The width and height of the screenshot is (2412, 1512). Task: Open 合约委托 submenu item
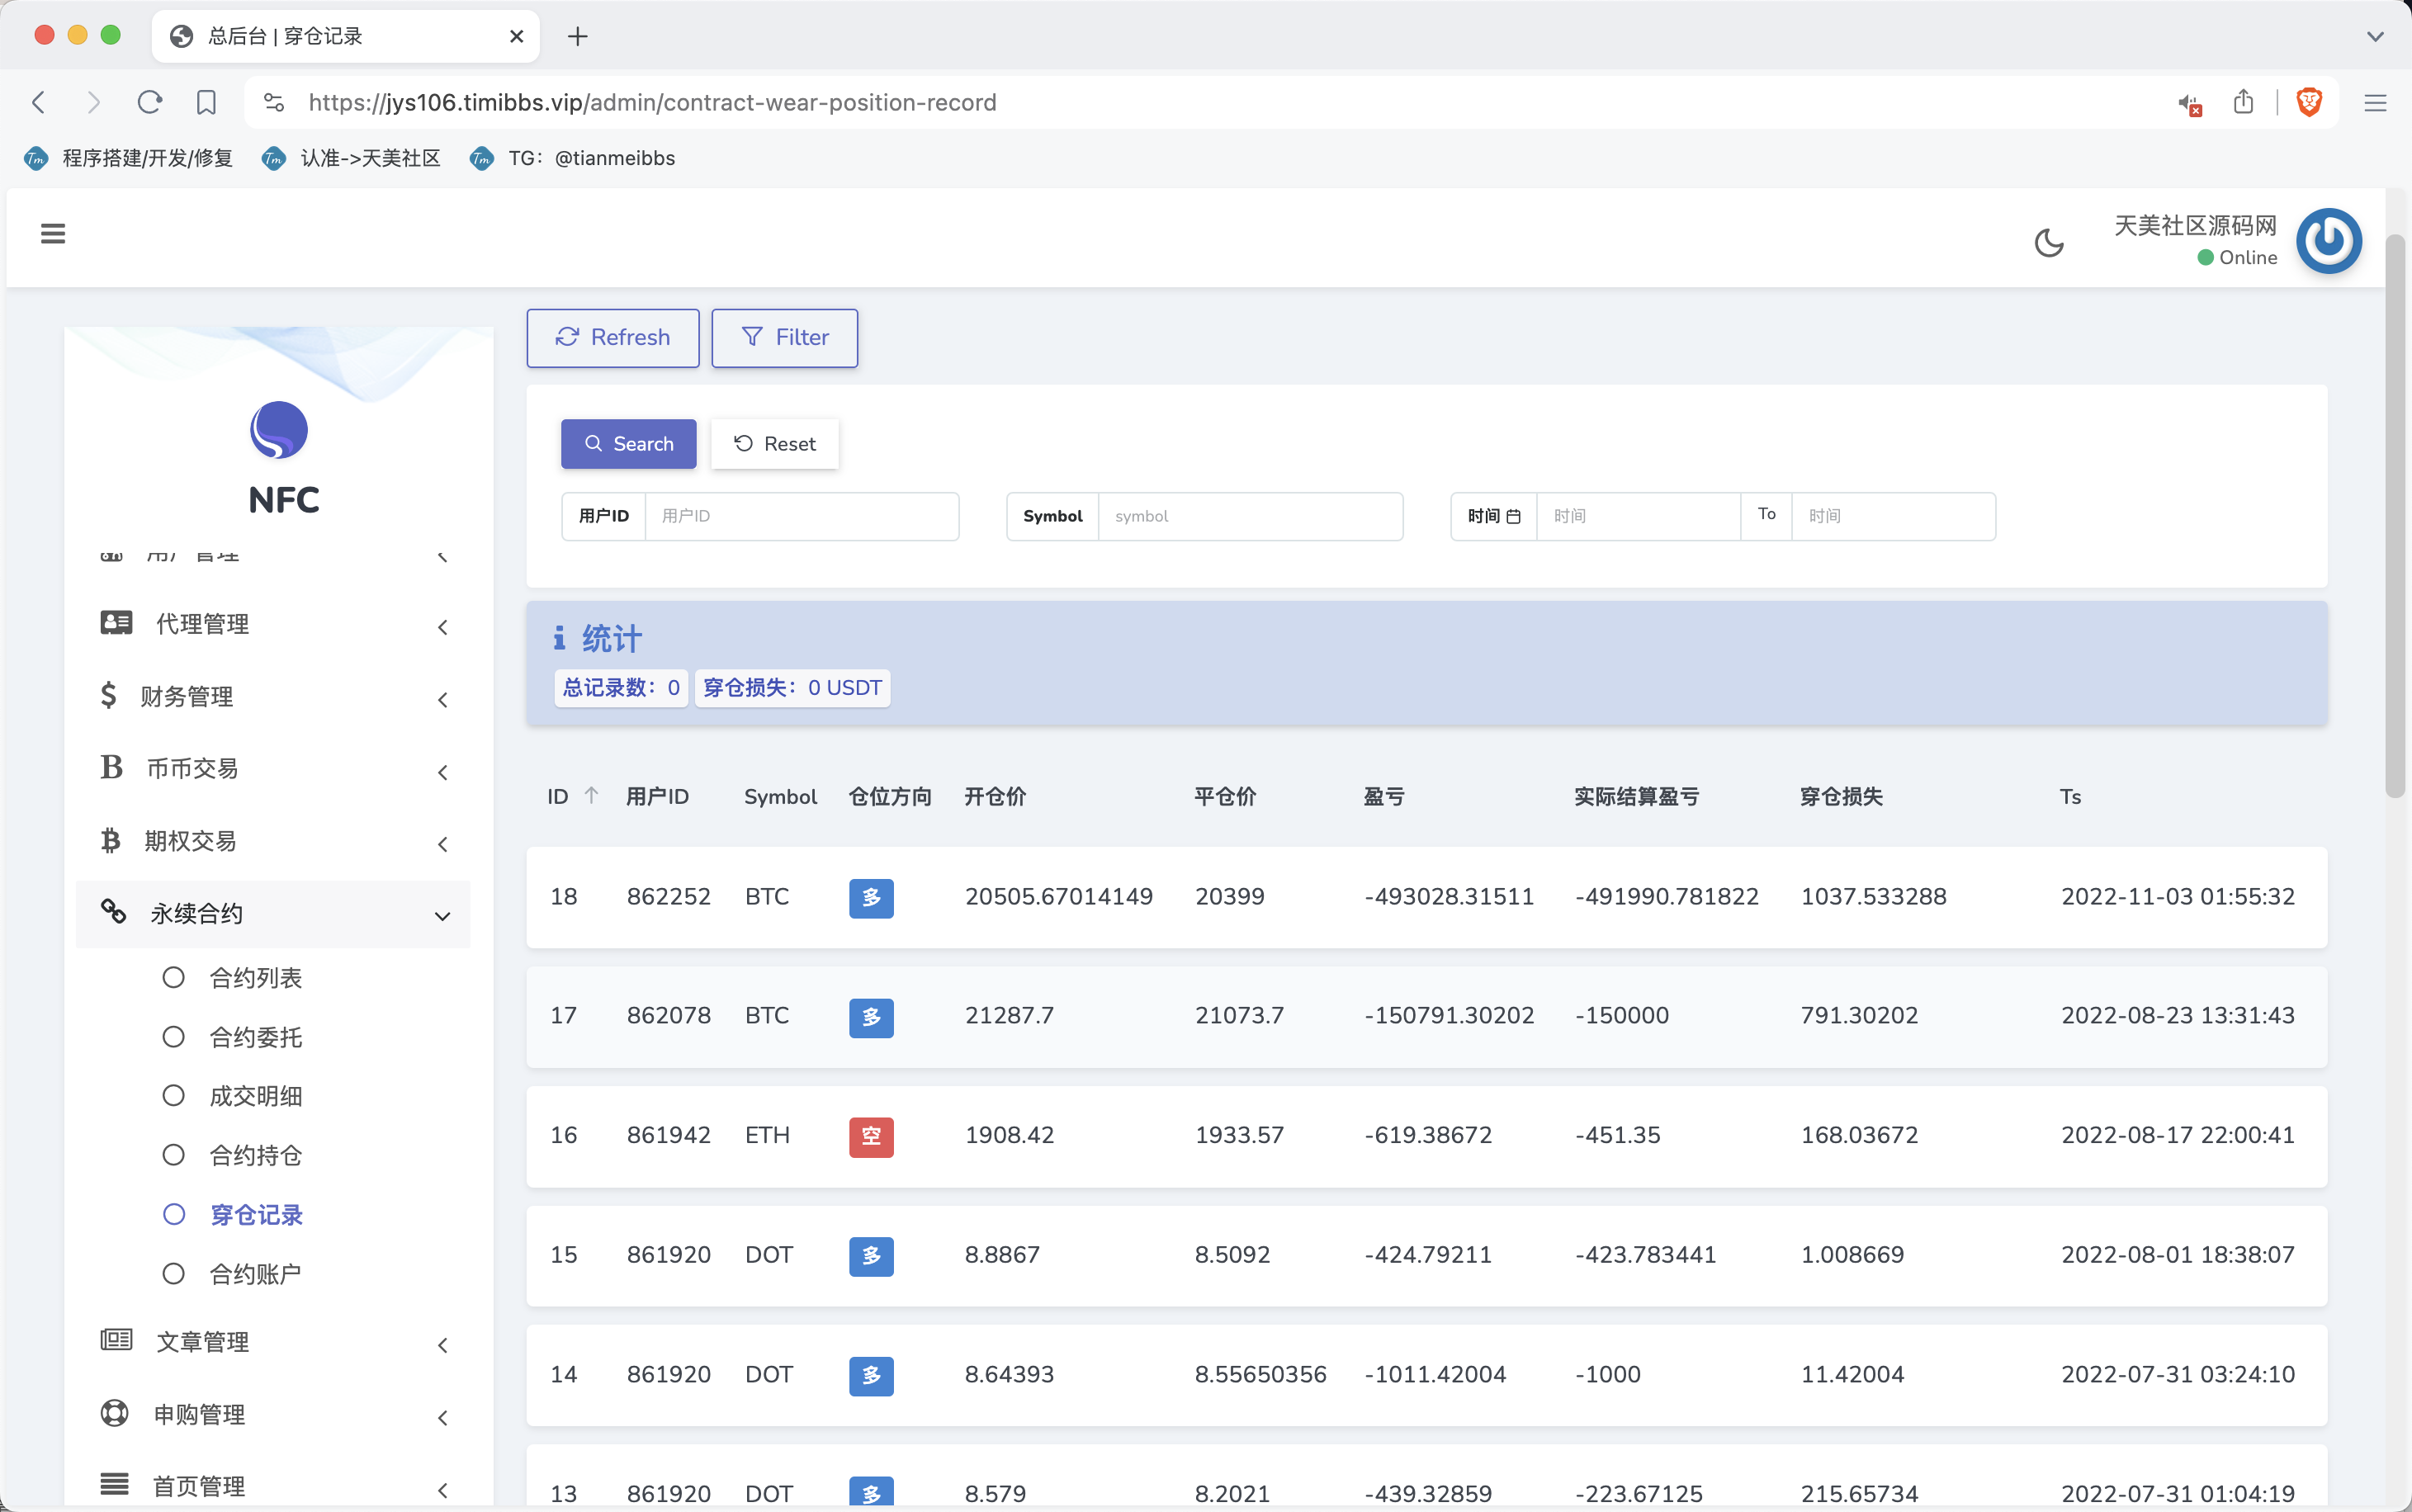[x=255, y=1037]
